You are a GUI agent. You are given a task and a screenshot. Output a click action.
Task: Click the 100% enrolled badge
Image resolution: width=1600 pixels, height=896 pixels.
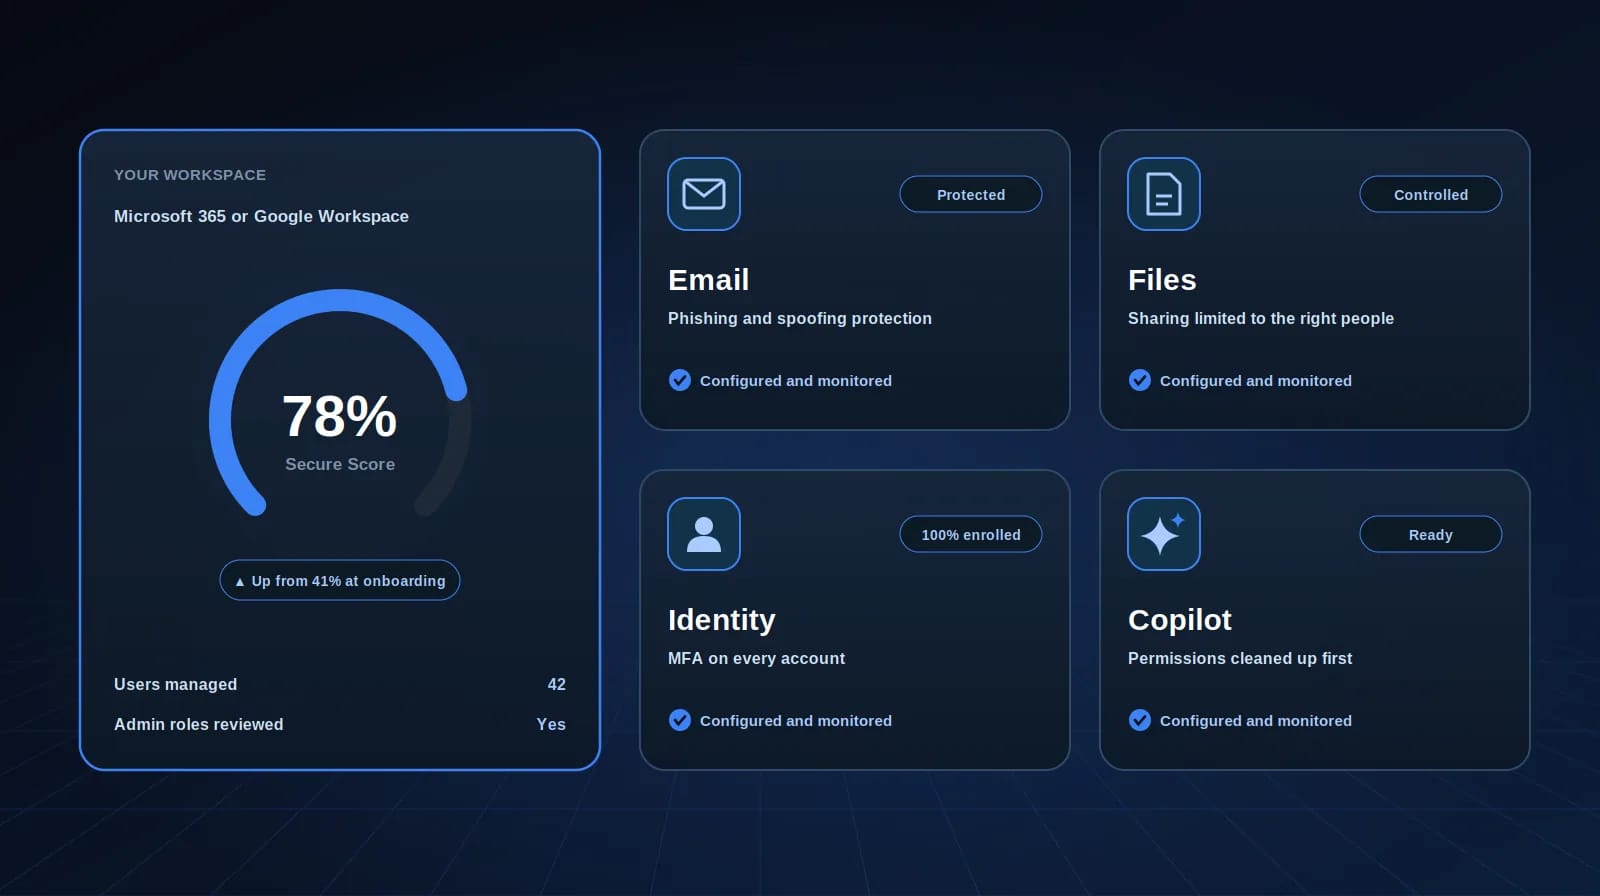tap(971, 534)
